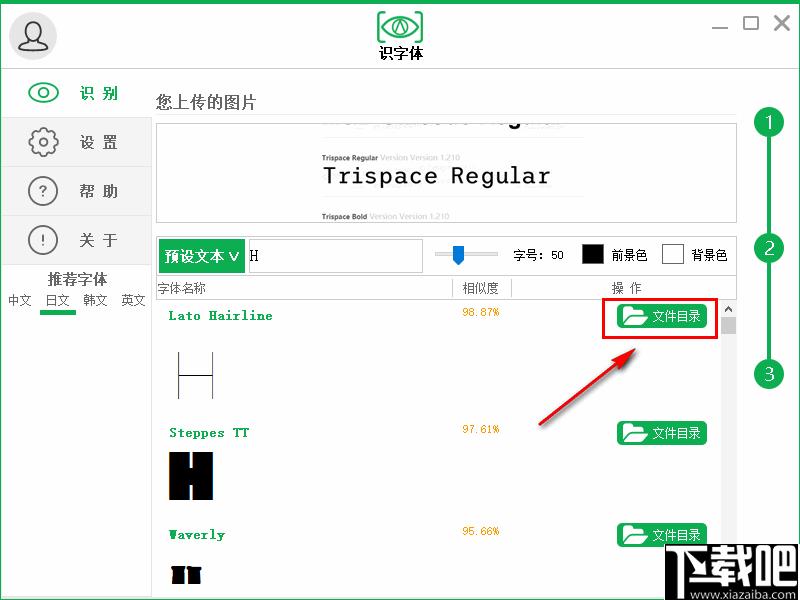This screenshot has height=600, width=800.
Task: Switch to 韩文 recommended fonts tab
Action: pos(95,300)
